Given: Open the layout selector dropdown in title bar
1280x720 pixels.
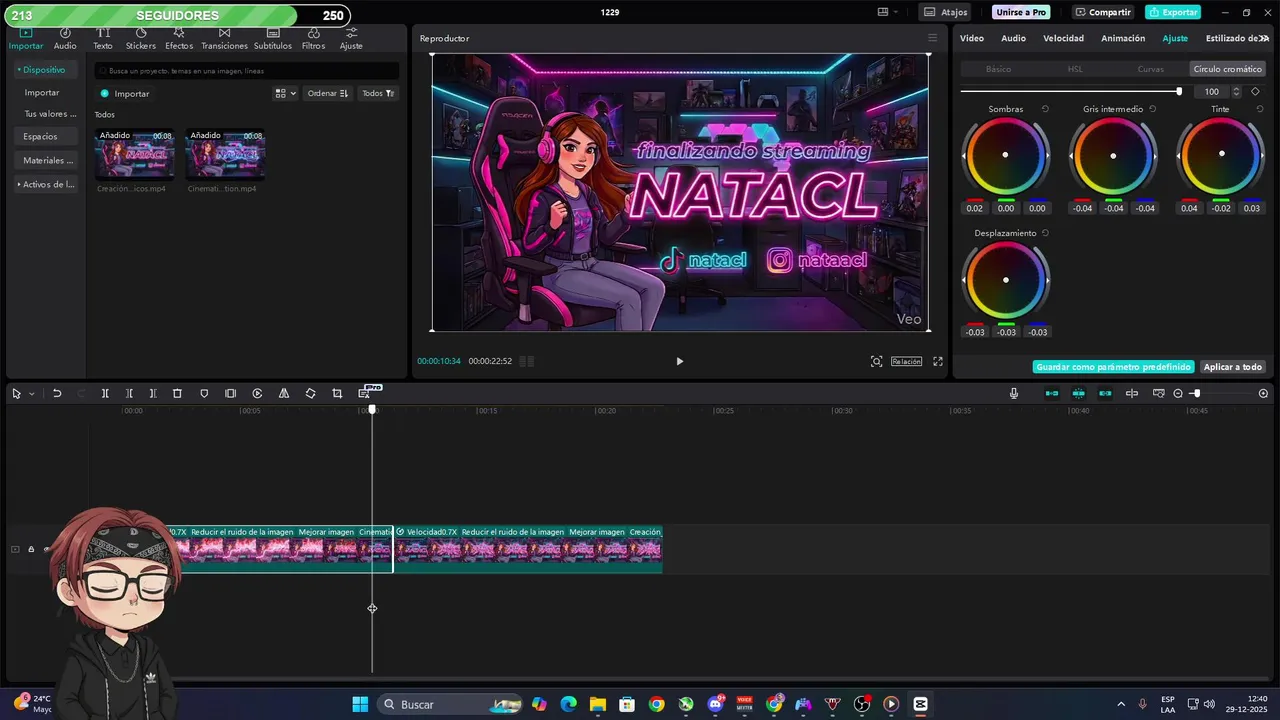Looking at the screenshot, I should 888,12.
